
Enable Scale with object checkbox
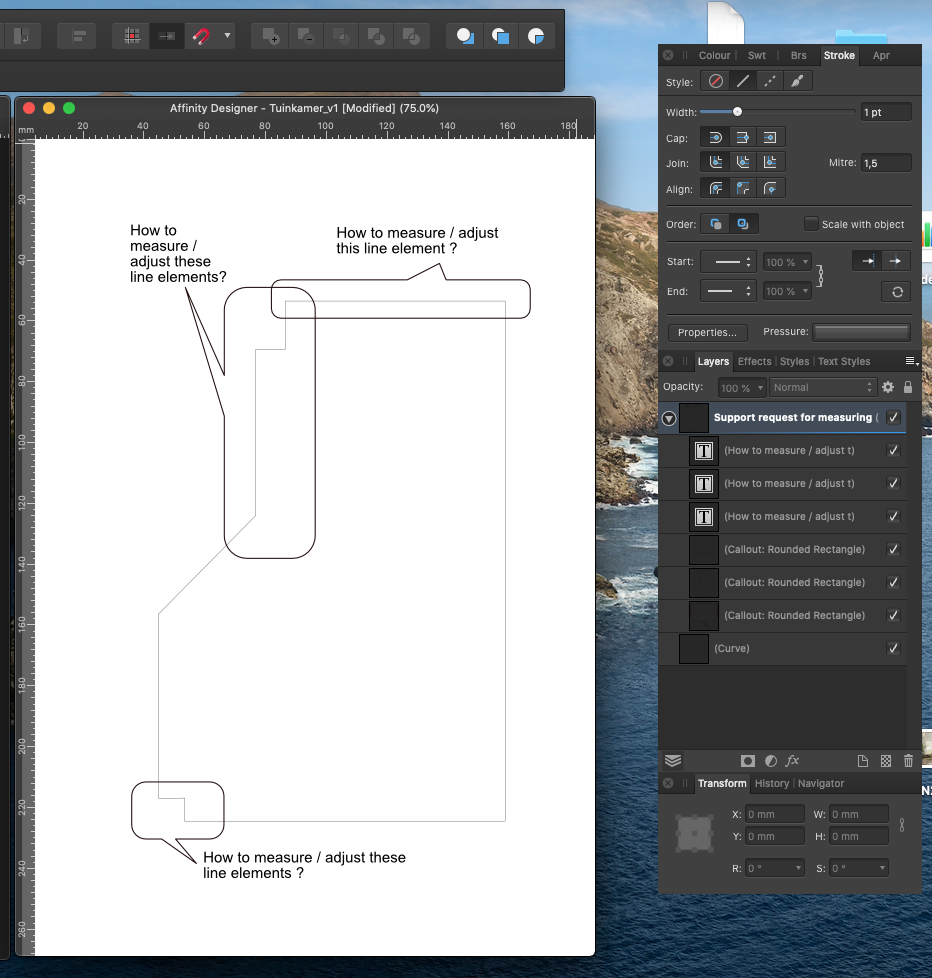tap(811, 223)
